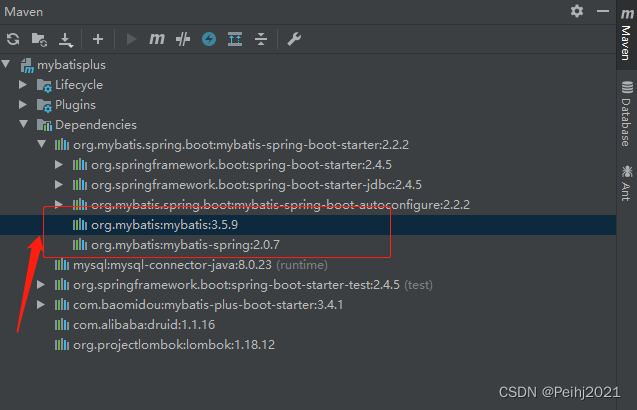Viewport: 637px width, 410px height.
Task: Run selected Maven build icon
Action: 131,39
